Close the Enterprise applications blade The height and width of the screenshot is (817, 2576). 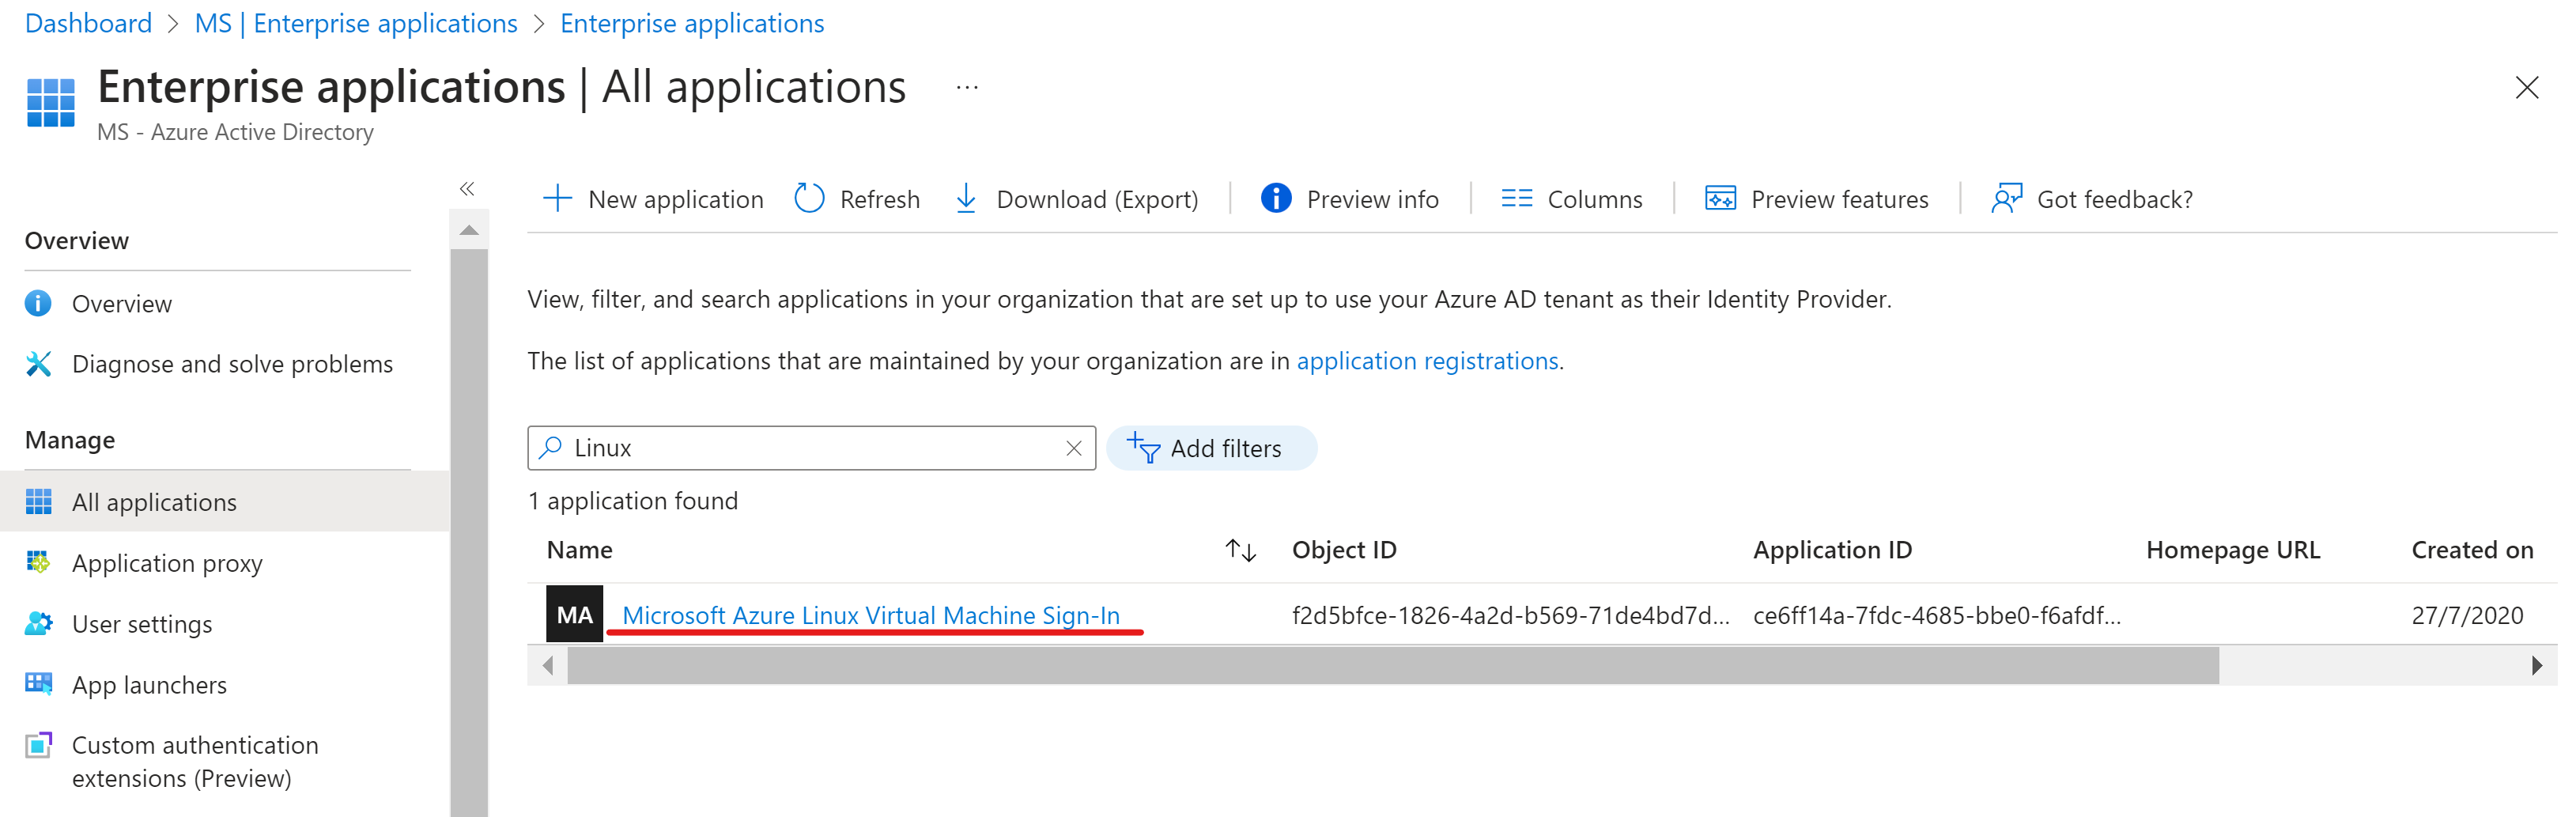tap(2526, 88)
